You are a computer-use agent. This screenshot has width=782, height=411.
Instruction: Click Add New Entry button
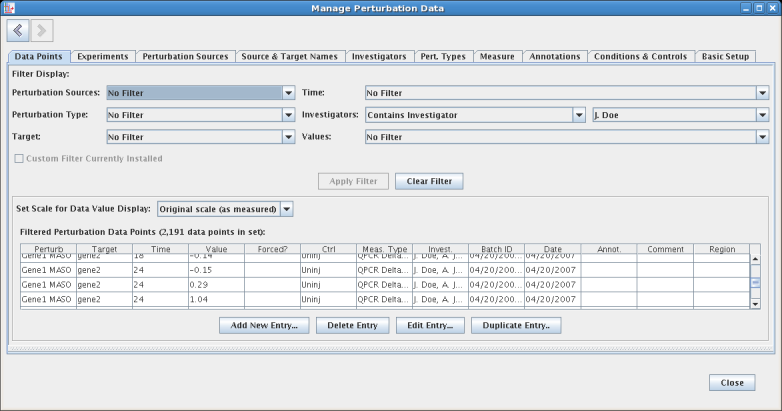pos(264,325)
